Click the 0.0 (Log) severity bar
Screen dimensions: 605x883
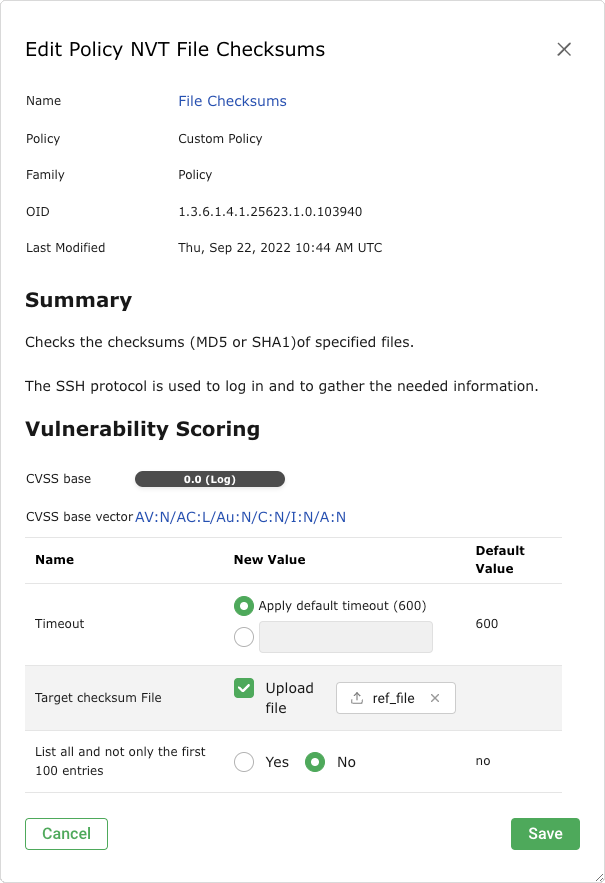pos(210,479)
